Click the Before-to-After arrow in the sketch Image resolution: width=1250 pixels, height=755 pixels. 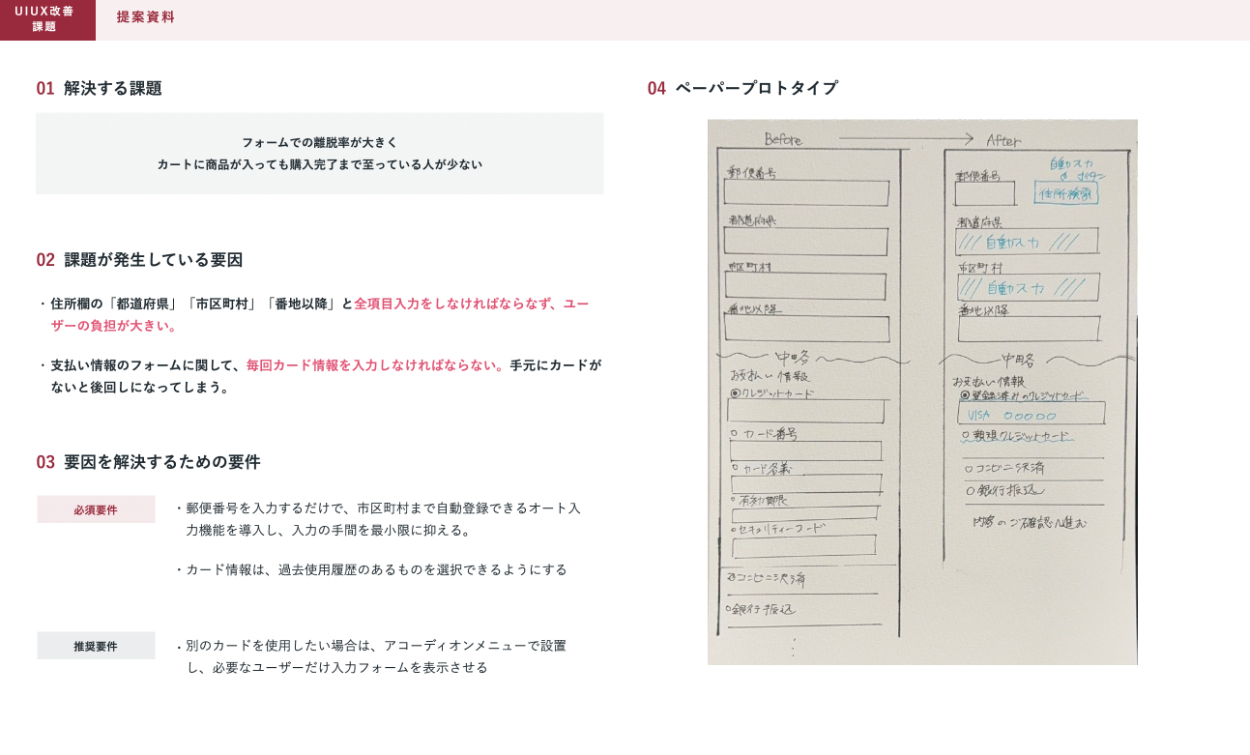[x=905, y=139]
